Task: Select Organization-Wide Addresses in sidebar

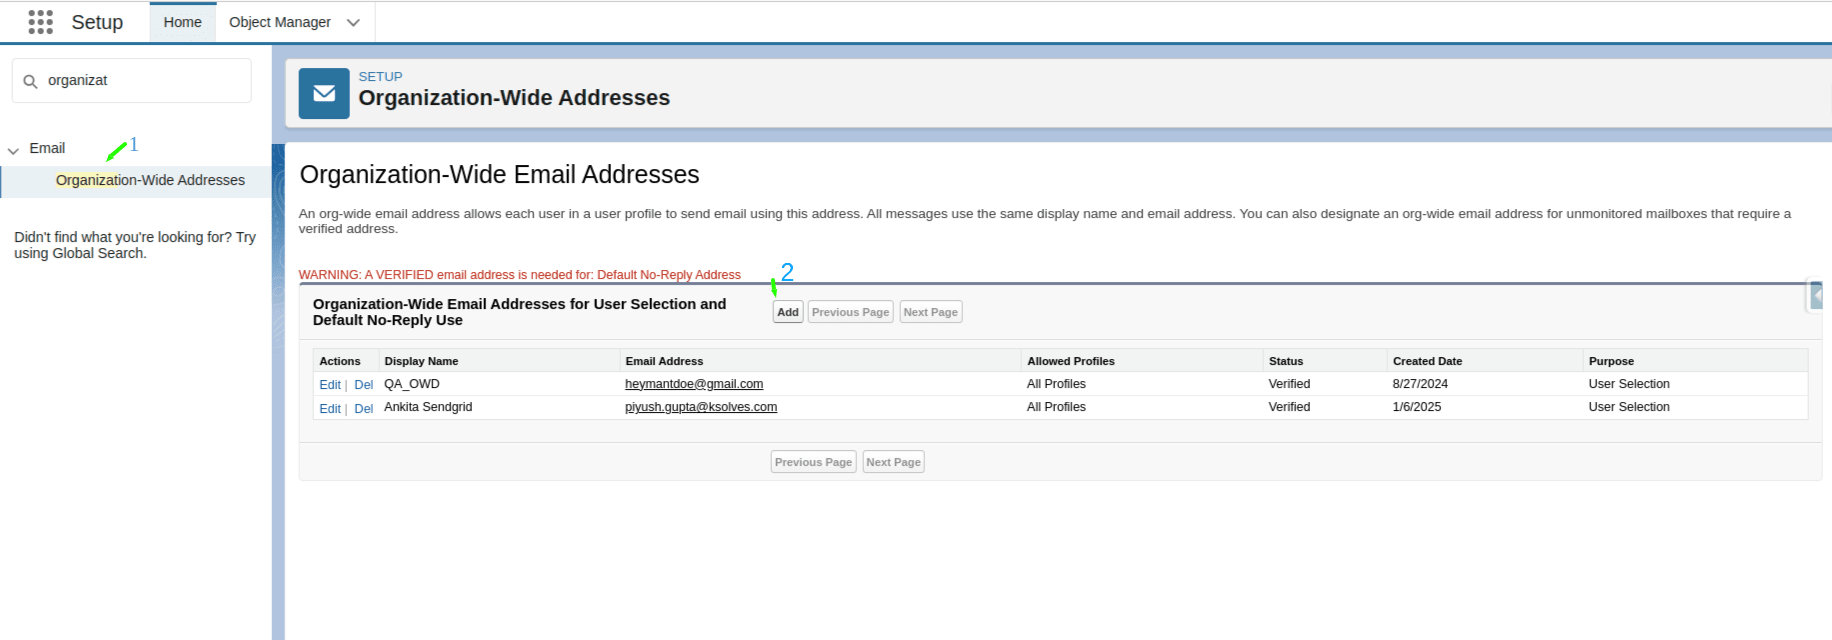Action: (x=150, y=180)
